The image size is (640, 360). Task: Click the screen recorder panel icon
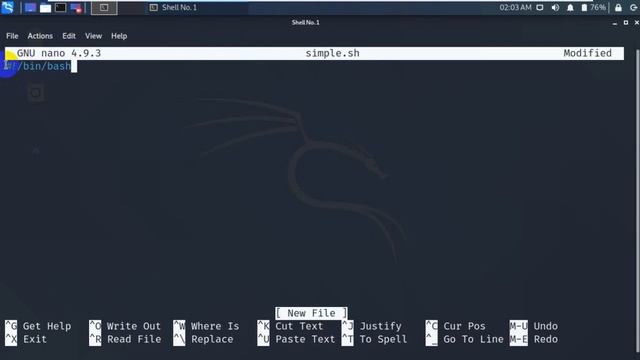(76, 8)
